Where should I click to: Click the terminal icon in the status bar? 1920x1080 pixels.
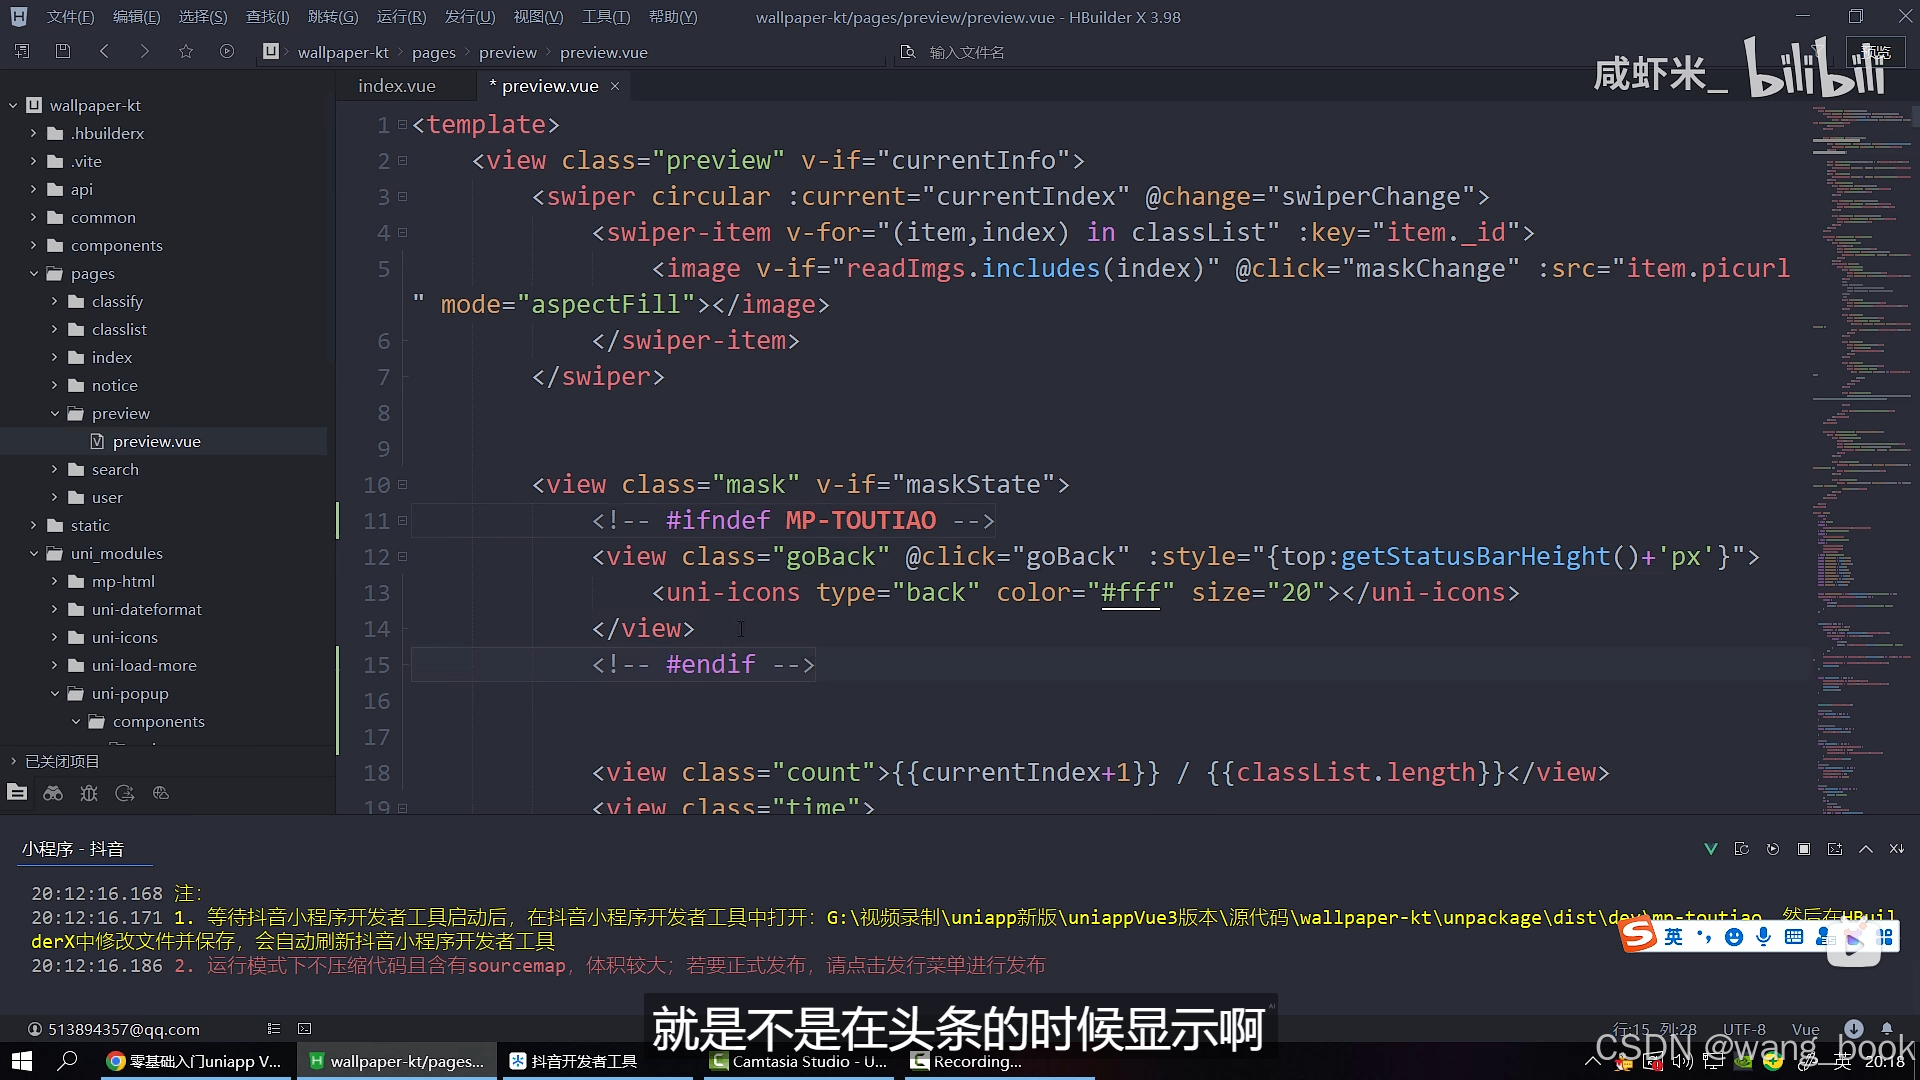(305, 1028)
